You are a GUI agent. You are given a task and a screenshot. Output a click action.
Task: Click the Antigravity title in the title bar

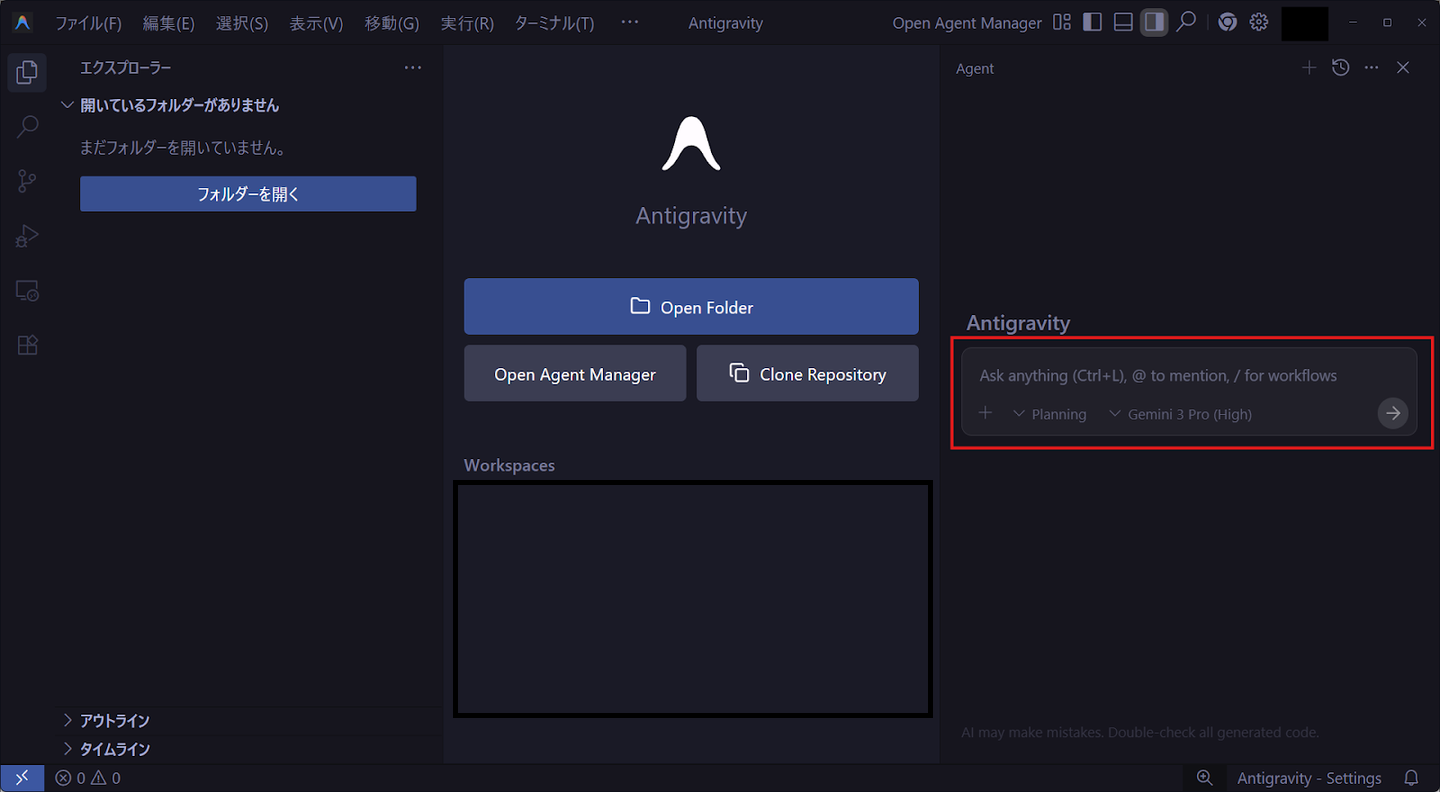(726, 23)
